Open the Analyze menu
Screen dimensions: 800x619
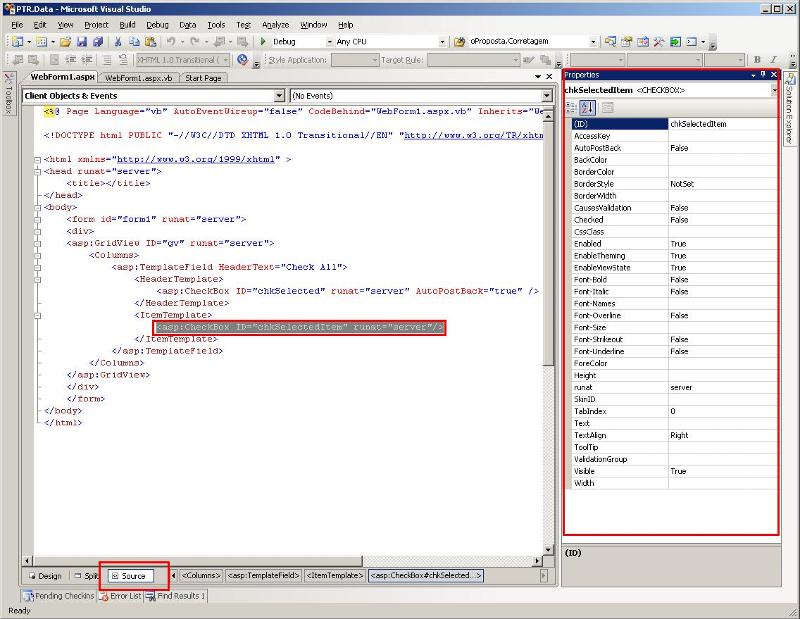click(x=276, y=24)
